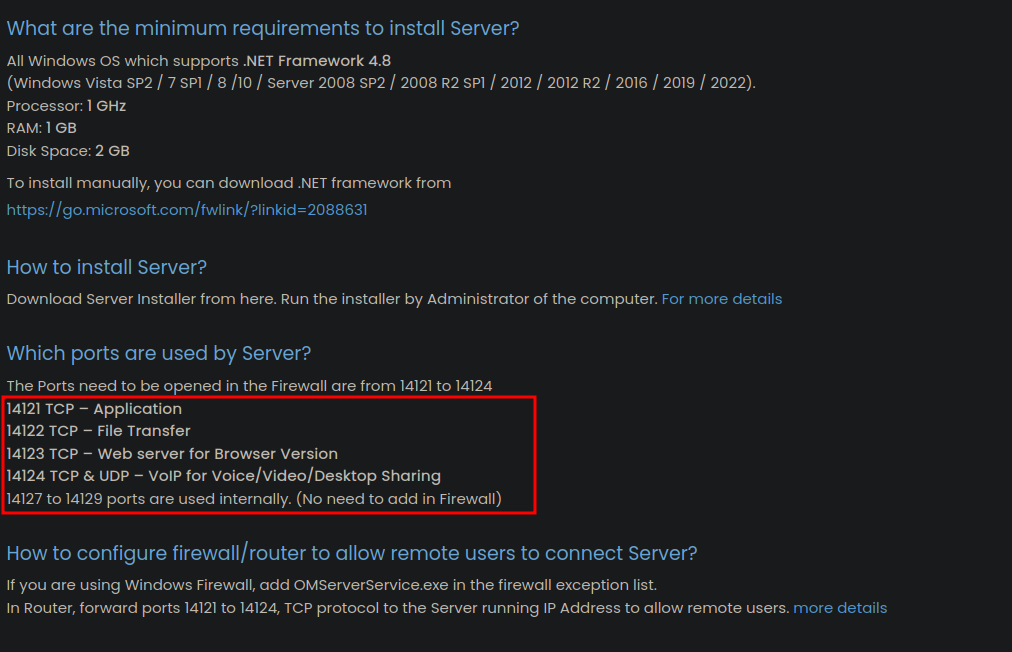The width and height of the screenshot is (1012, 652).
Task: Click the firewall/router configuration question heading
Action: 352,553
